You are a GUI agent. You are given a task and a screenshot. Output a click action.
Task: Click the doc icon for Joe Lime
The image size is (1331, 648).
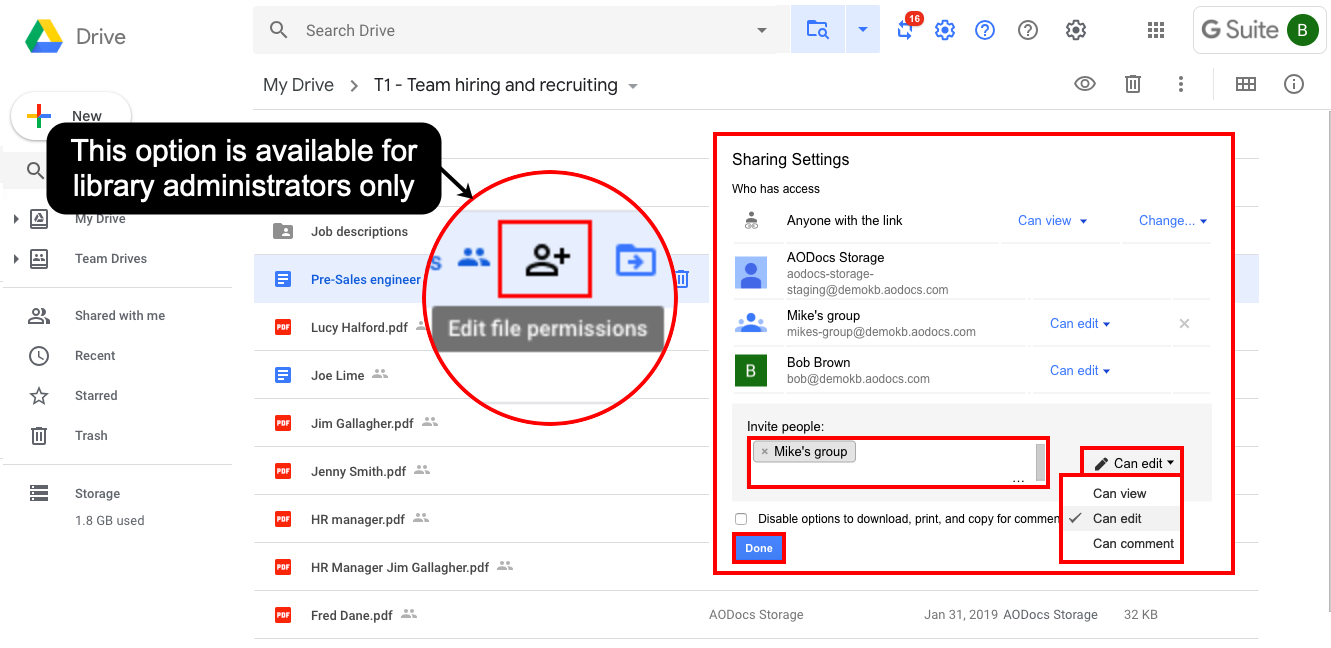coord(283,375)
